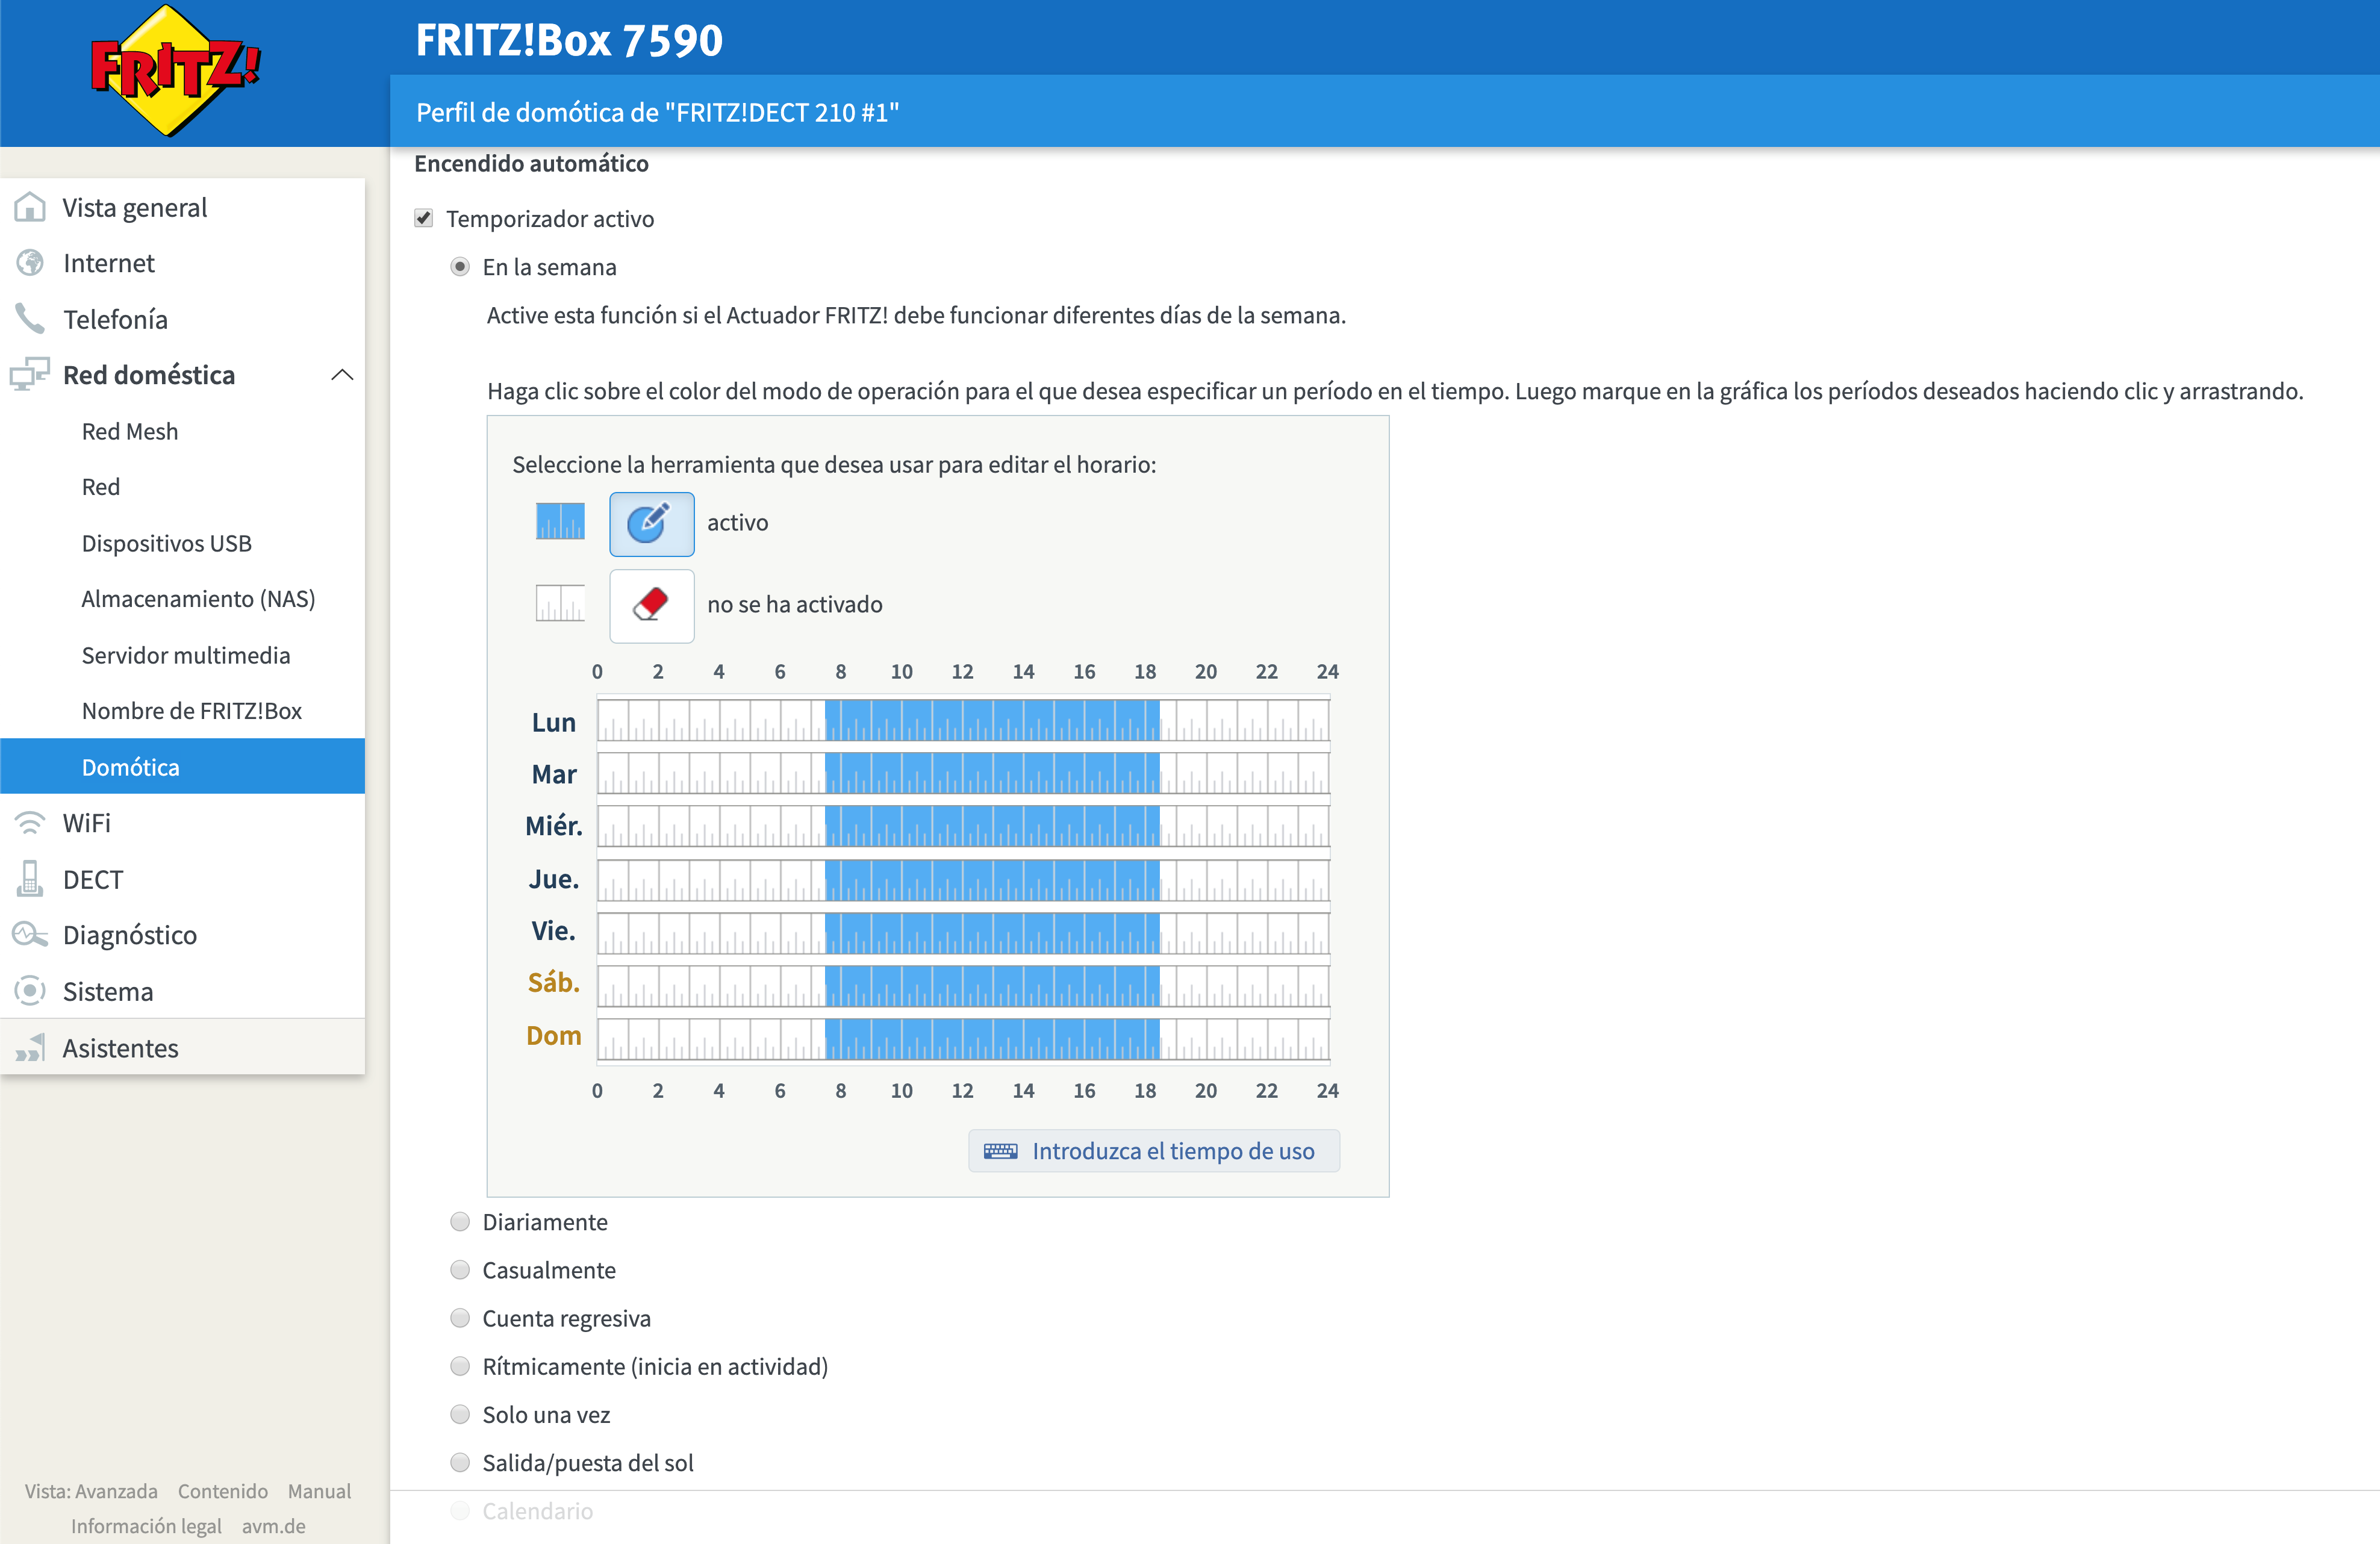Collapse the Red doméstica menu chevron
This screenshot has width=2380, height=1544.
[342, 374]
